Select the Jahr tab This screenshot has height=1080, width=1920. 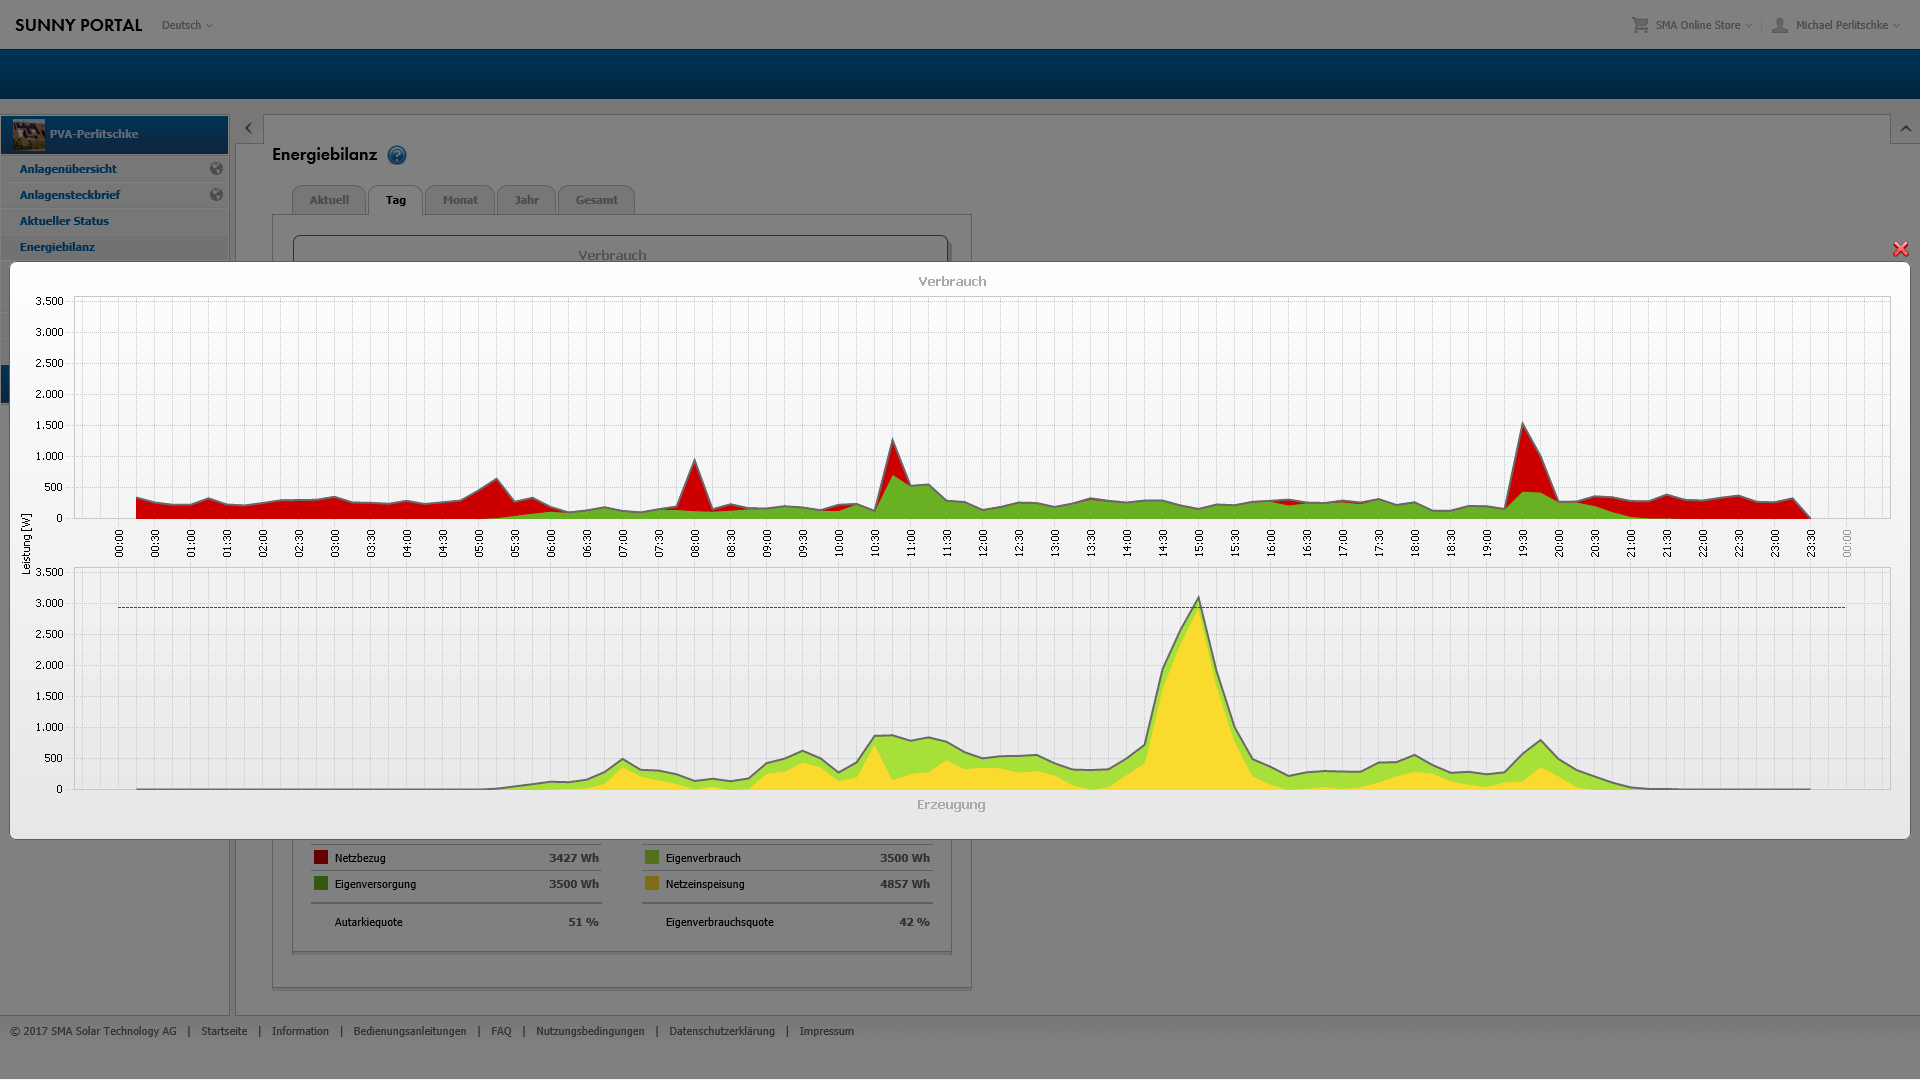pyautogui.click(x=526, y=200)
